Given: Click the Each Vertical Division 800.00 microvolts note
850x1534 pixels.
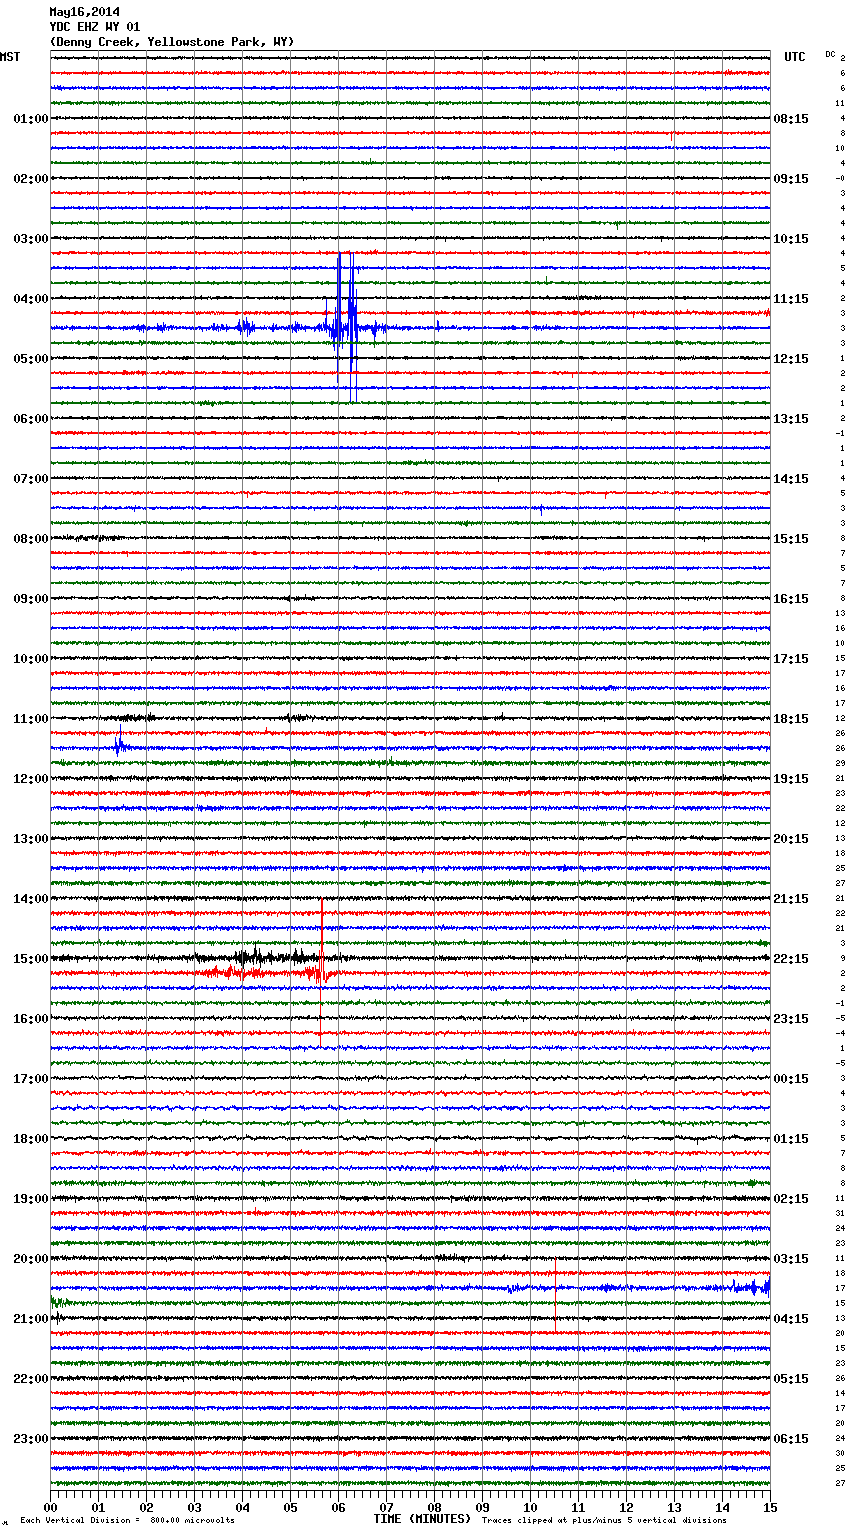Looking at the screenshot, I should pyautogui.click(x=127, y=1520).
